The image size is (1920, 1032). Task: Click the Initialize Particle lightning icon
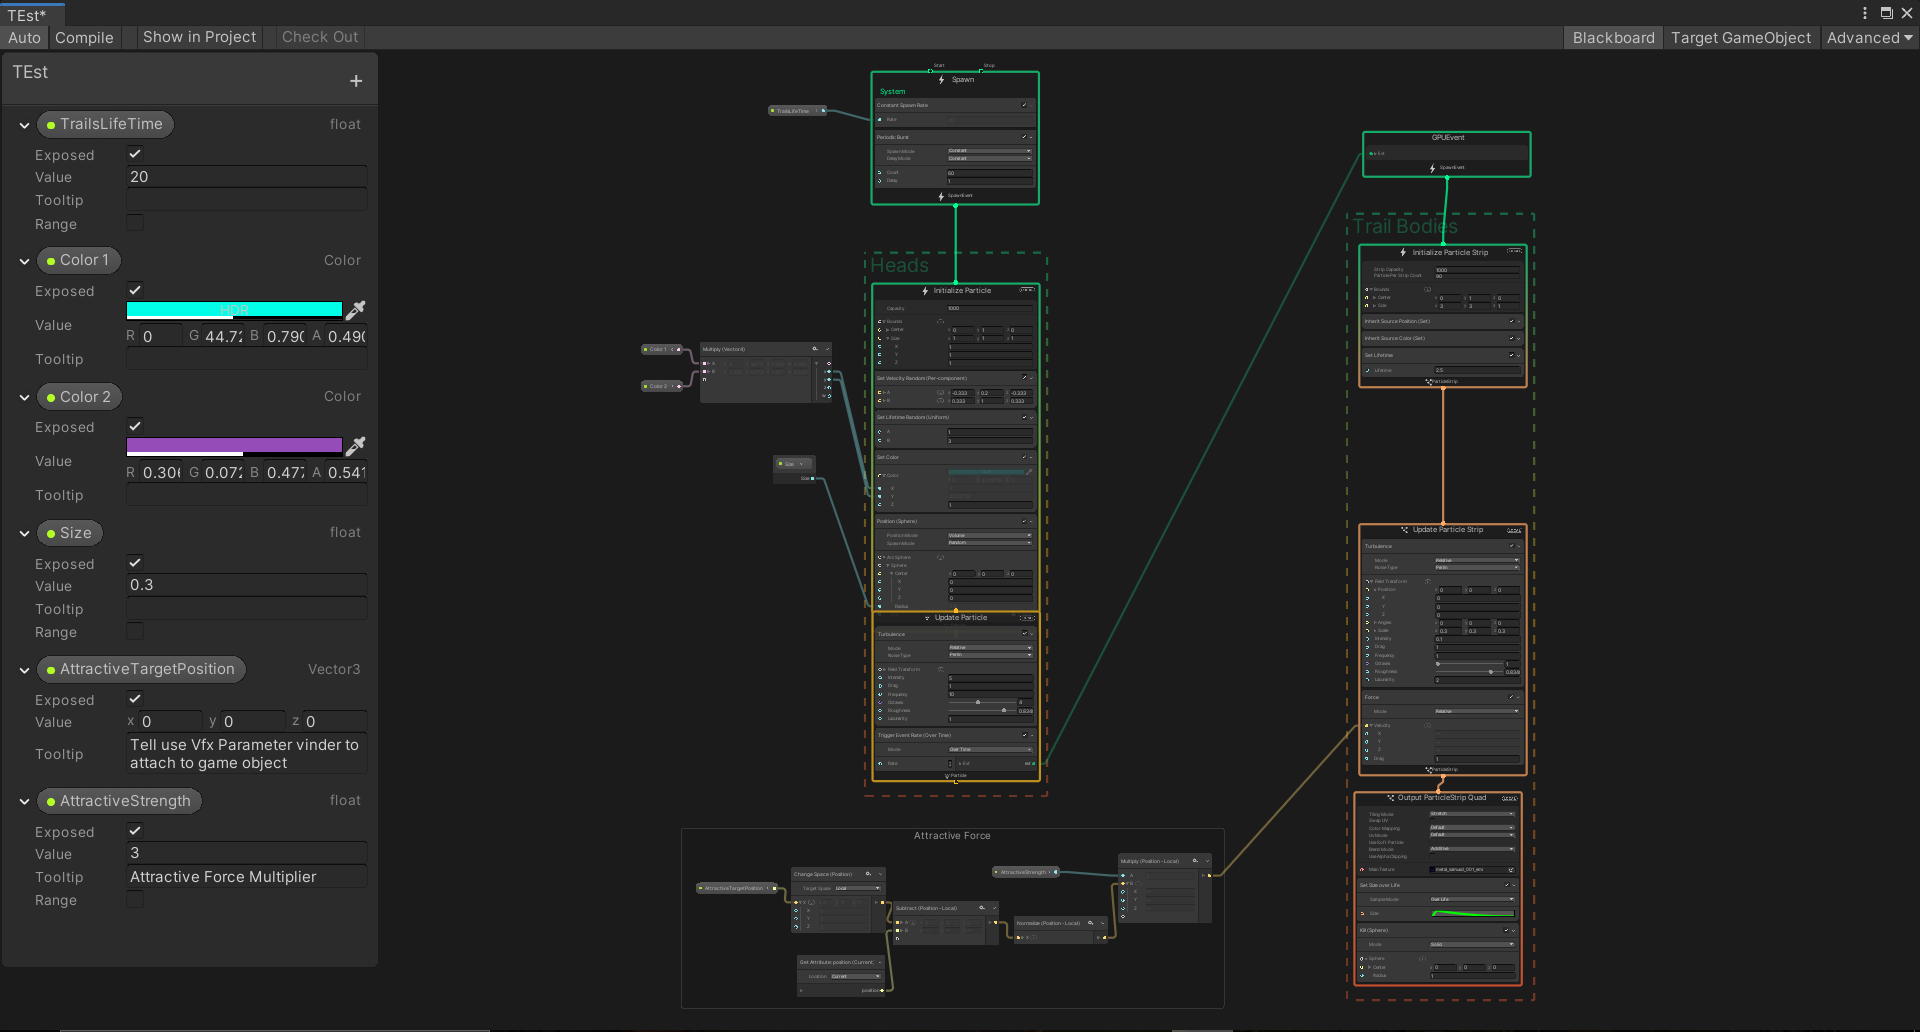925,291
